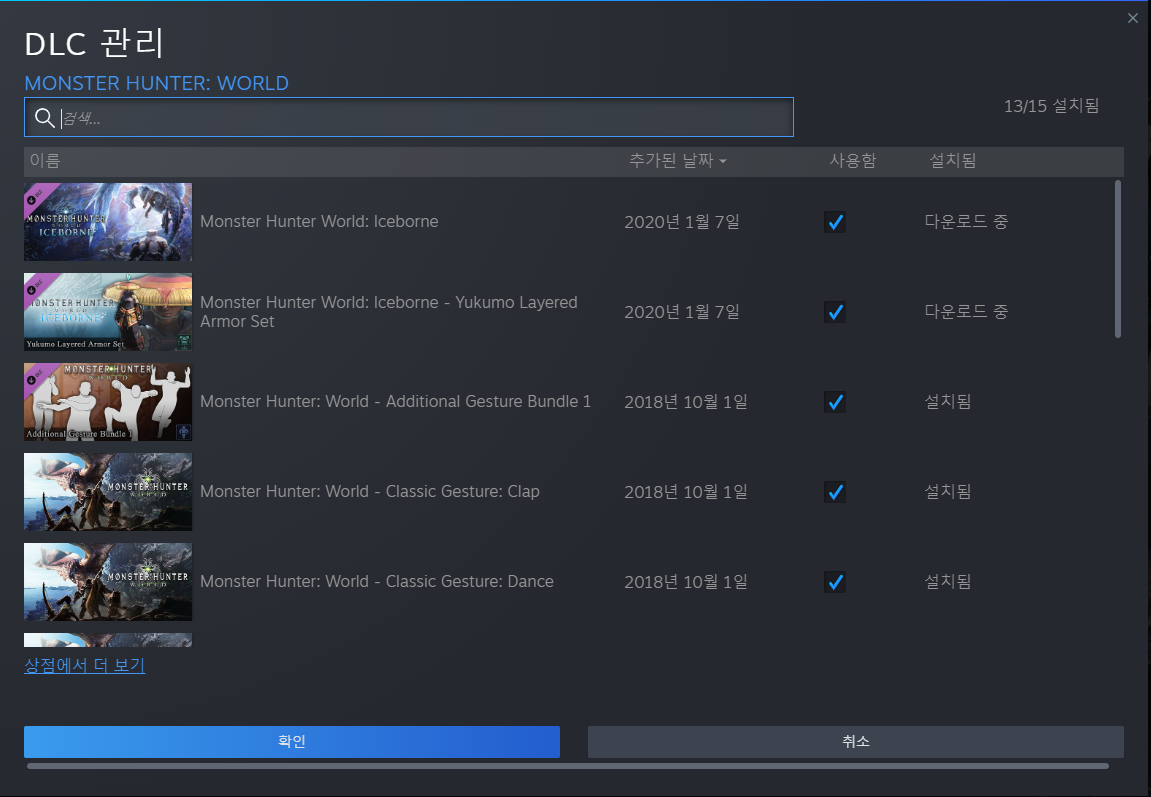Click the Gesture Bundle 1 row's date 2018년 10월 1일
Image resolution: width=1151 pixels, height=797 pixels.
point(686,401)
